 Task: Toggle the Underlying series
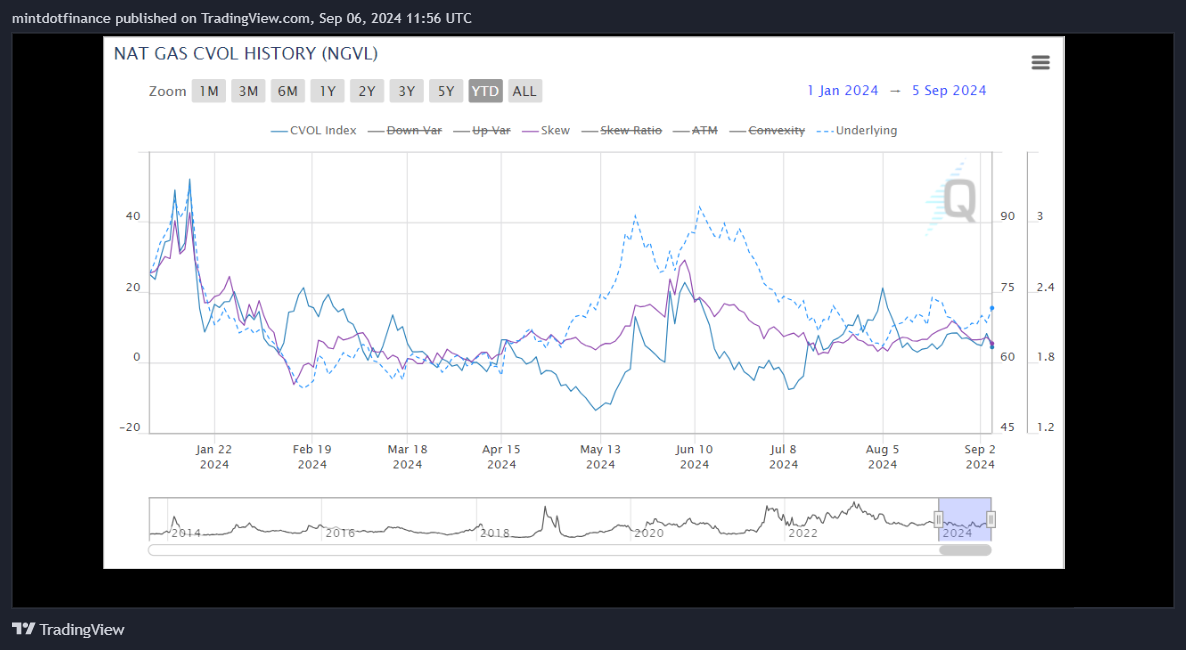(857, 130)
